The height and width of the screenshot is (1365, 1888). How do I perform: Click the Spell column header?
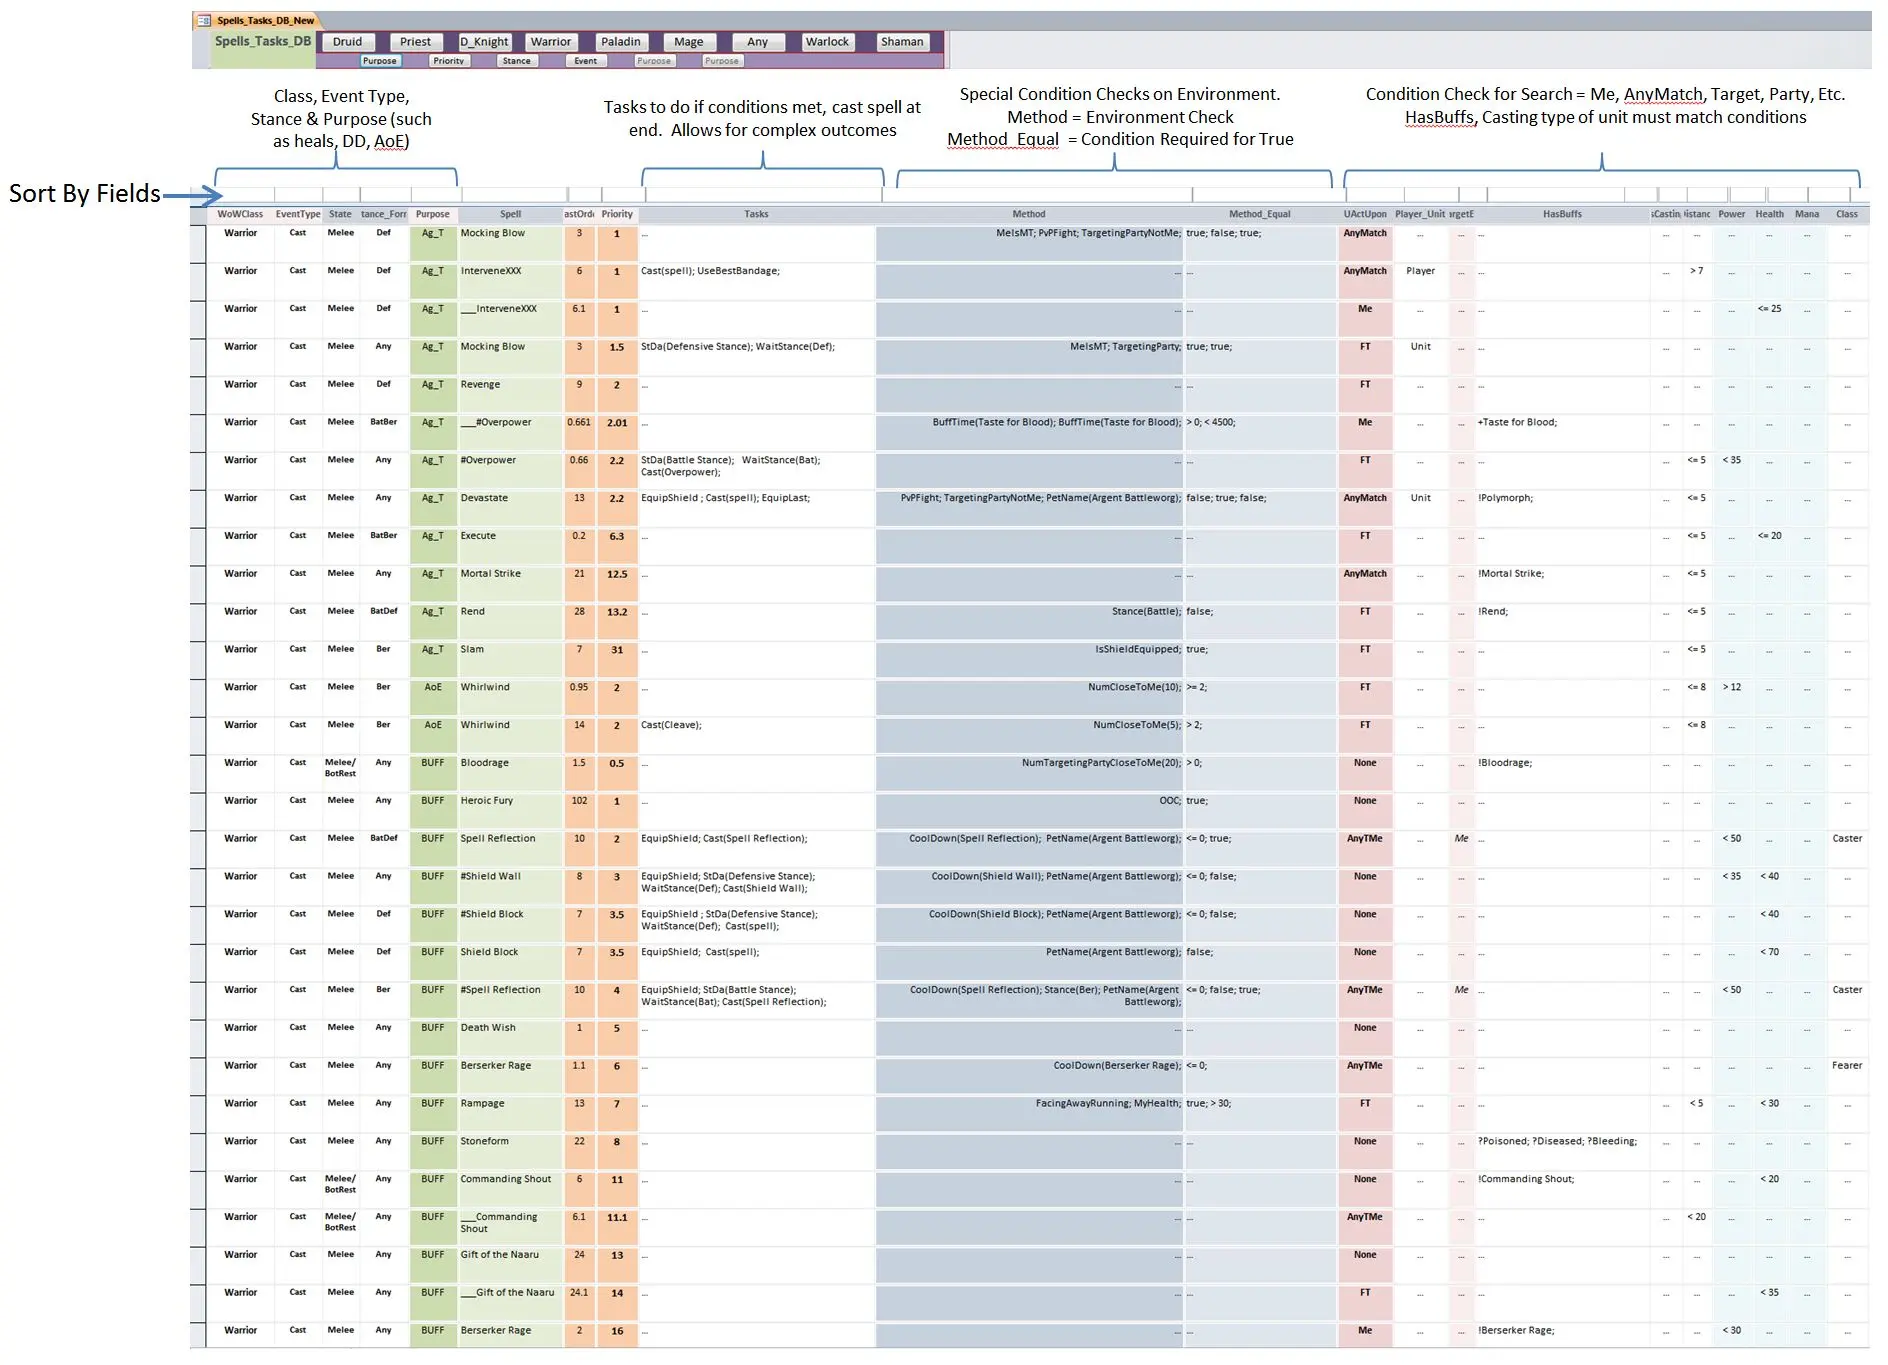point(510,214)
